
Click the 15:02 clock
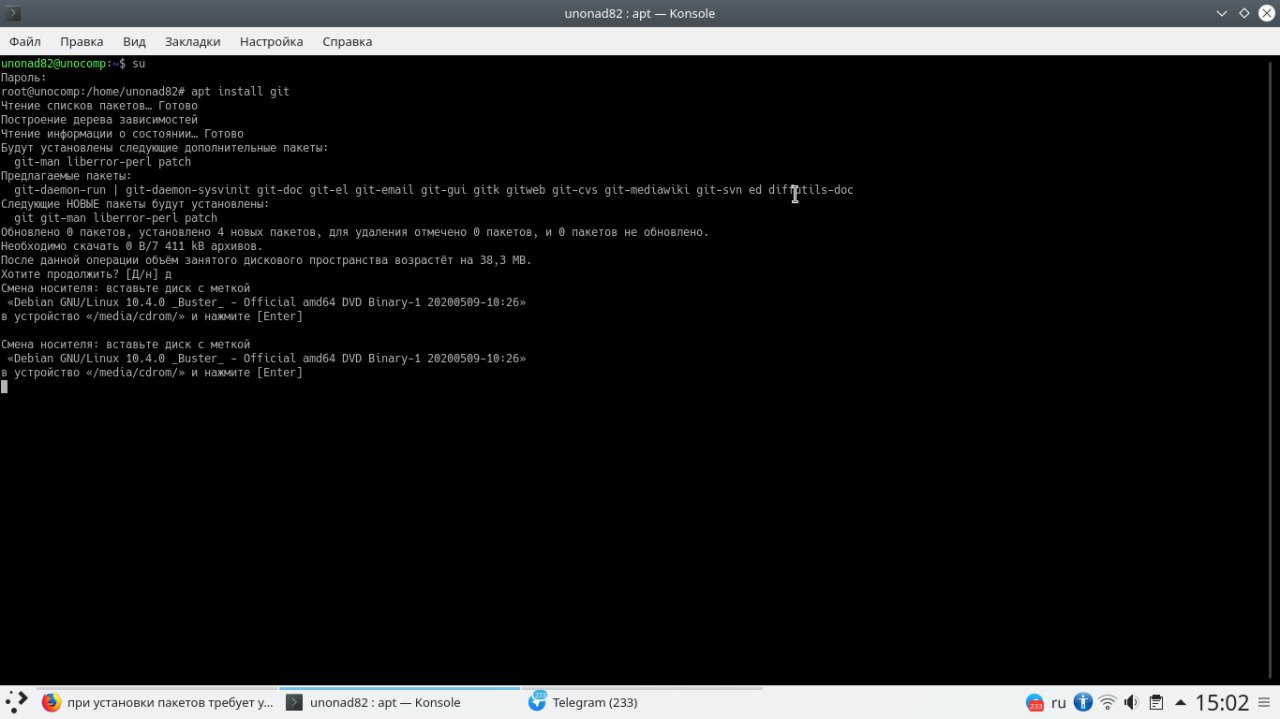(x=1222, y=702)
